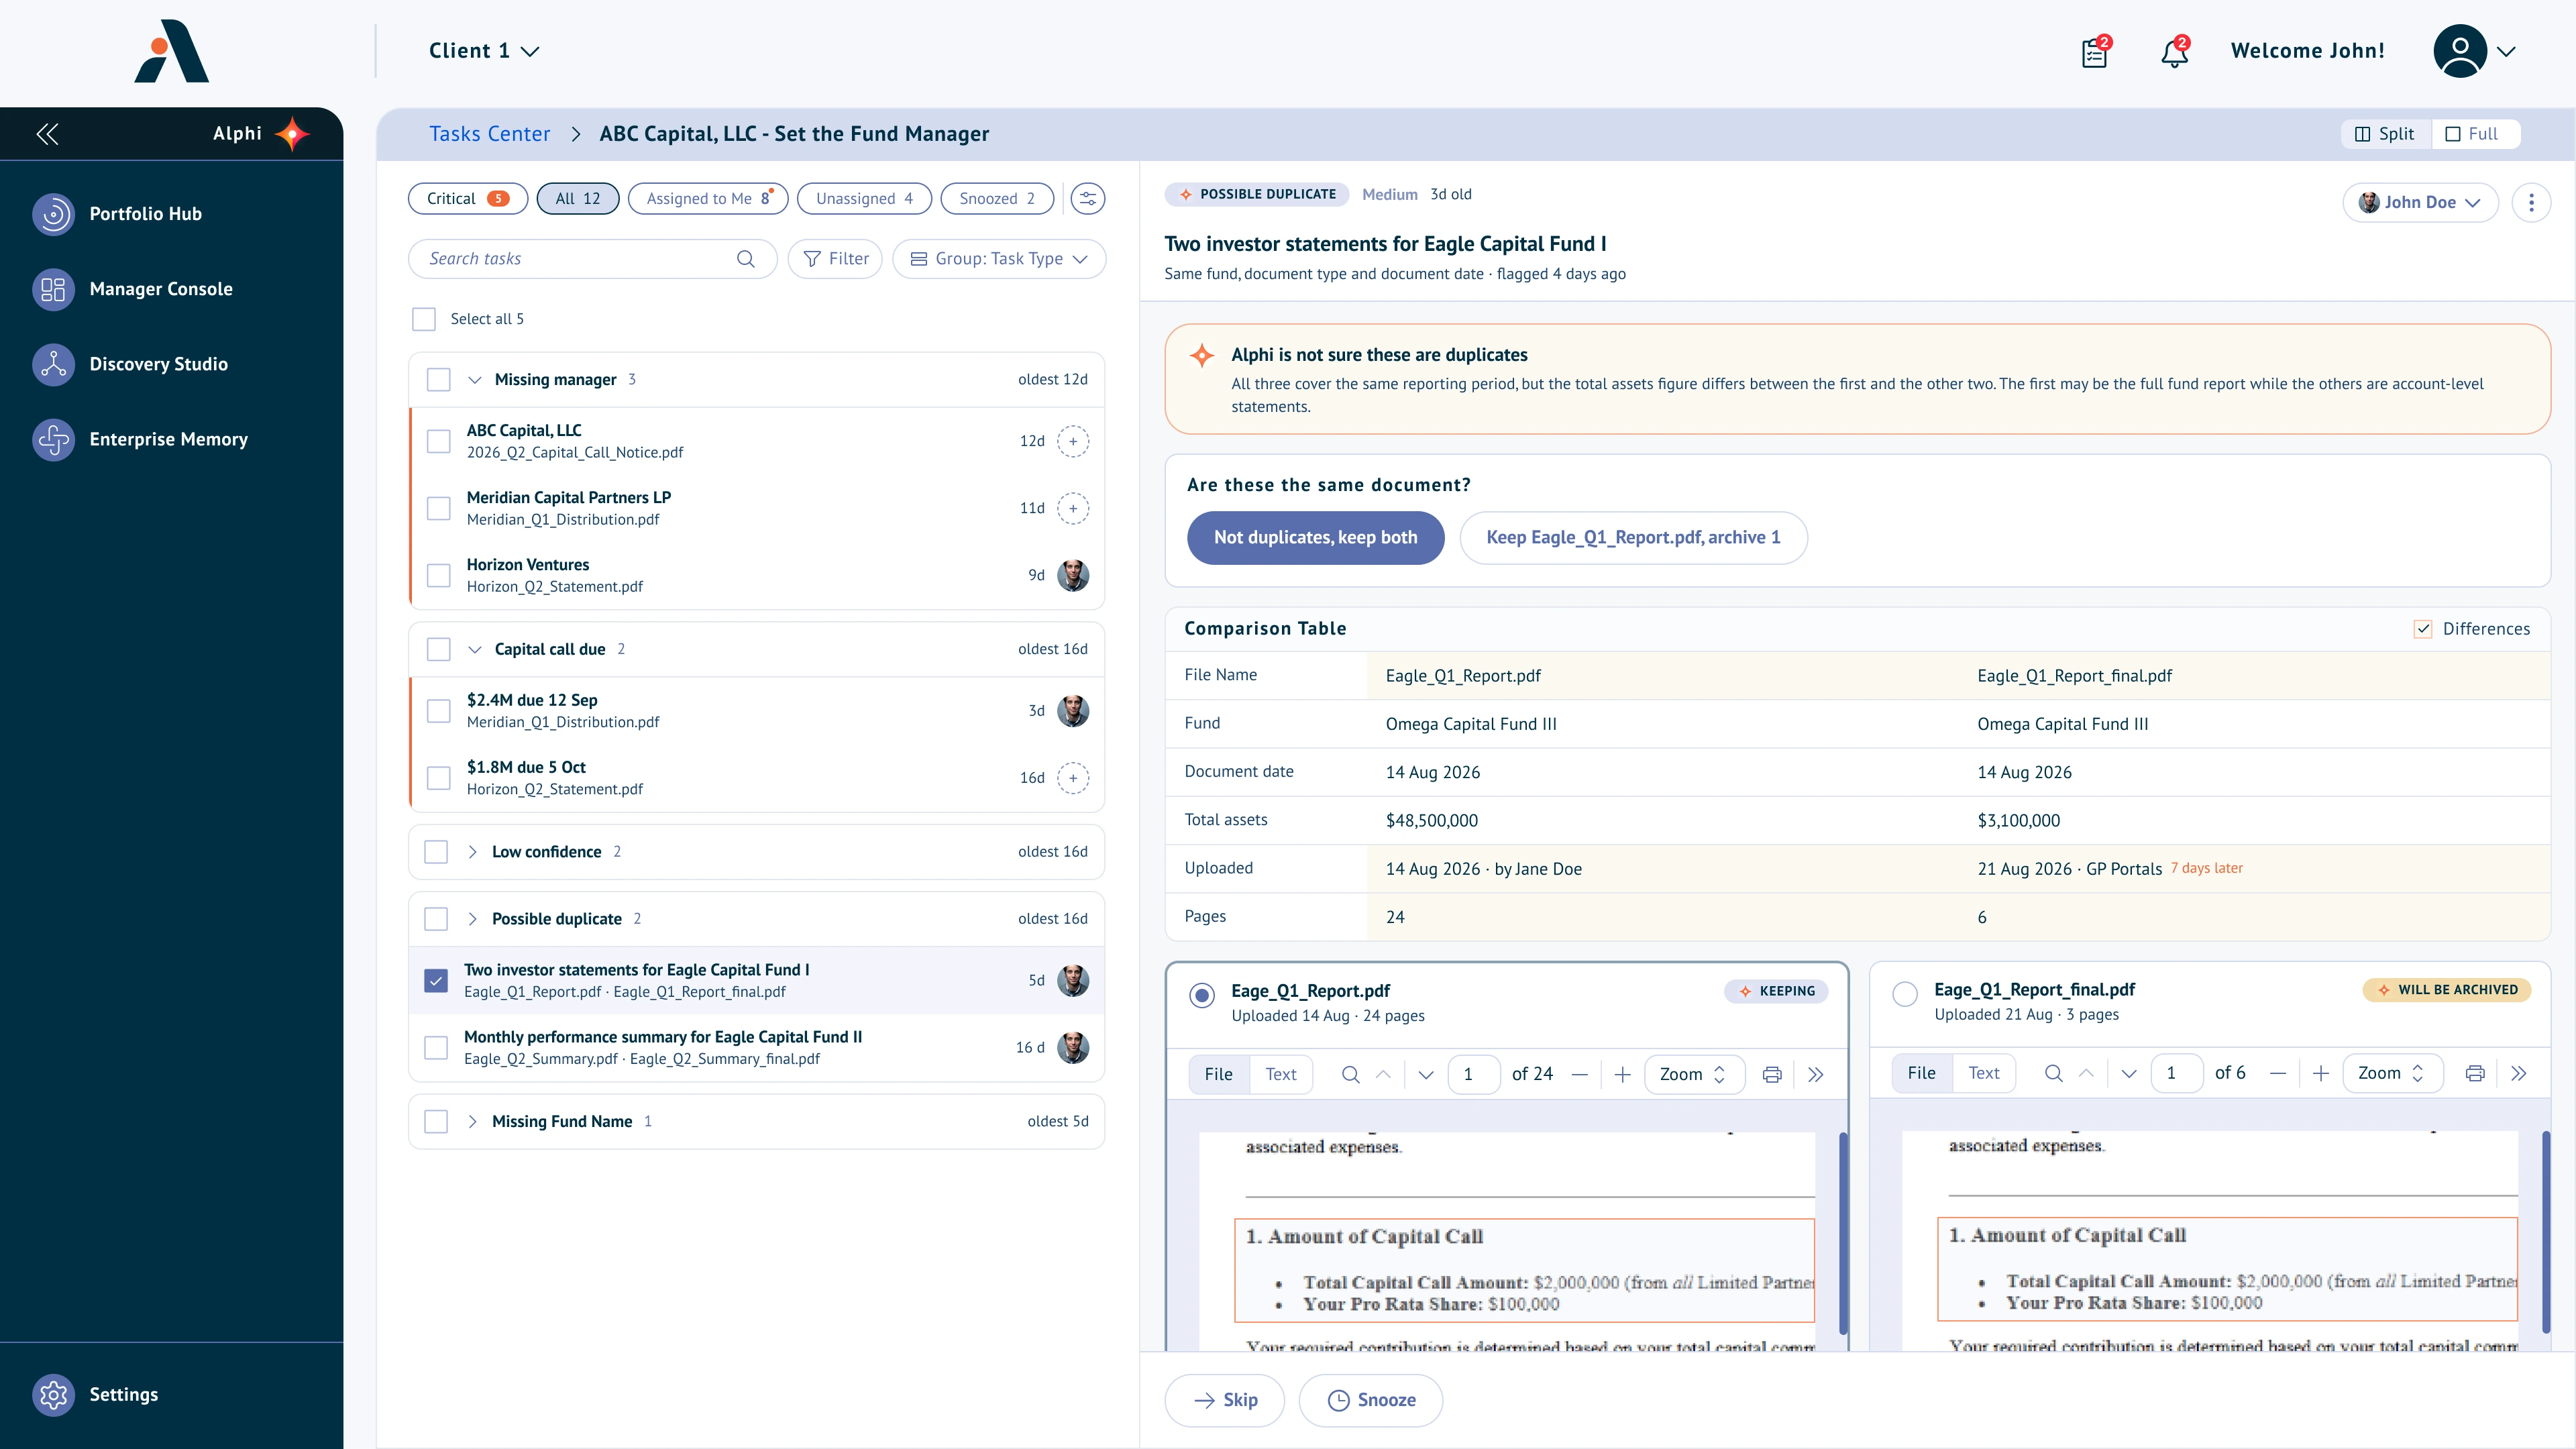The height and width of the screenshot is (1449, 2576).
Task: Assign user to ABC Capital, LLC task
Action: 1073,441
